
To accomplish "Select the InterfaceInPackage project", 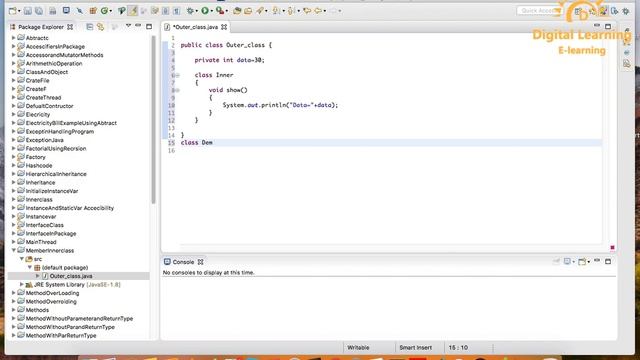I will click(51, 233).
